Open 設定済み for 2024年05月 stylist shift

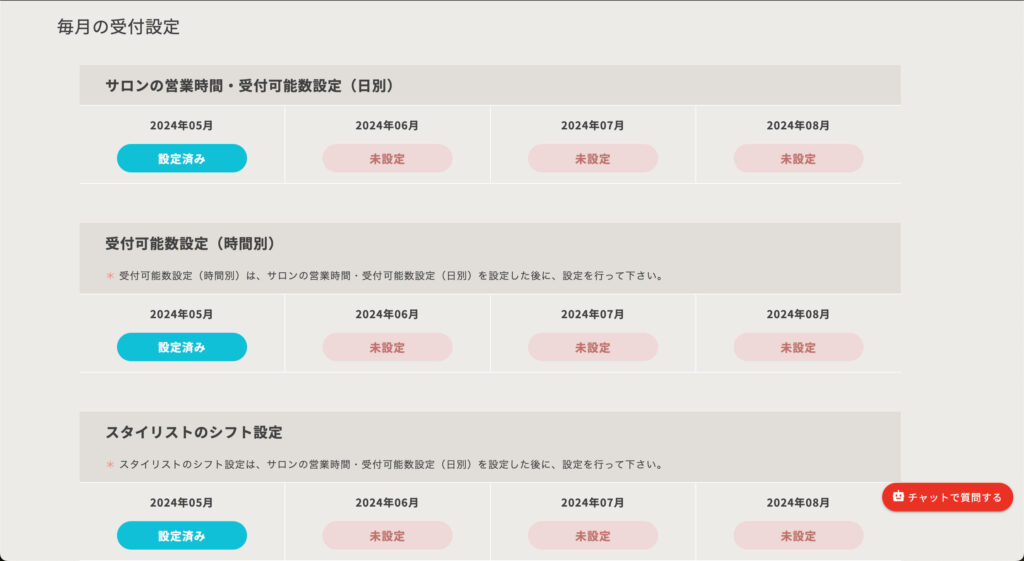(182, 536)
